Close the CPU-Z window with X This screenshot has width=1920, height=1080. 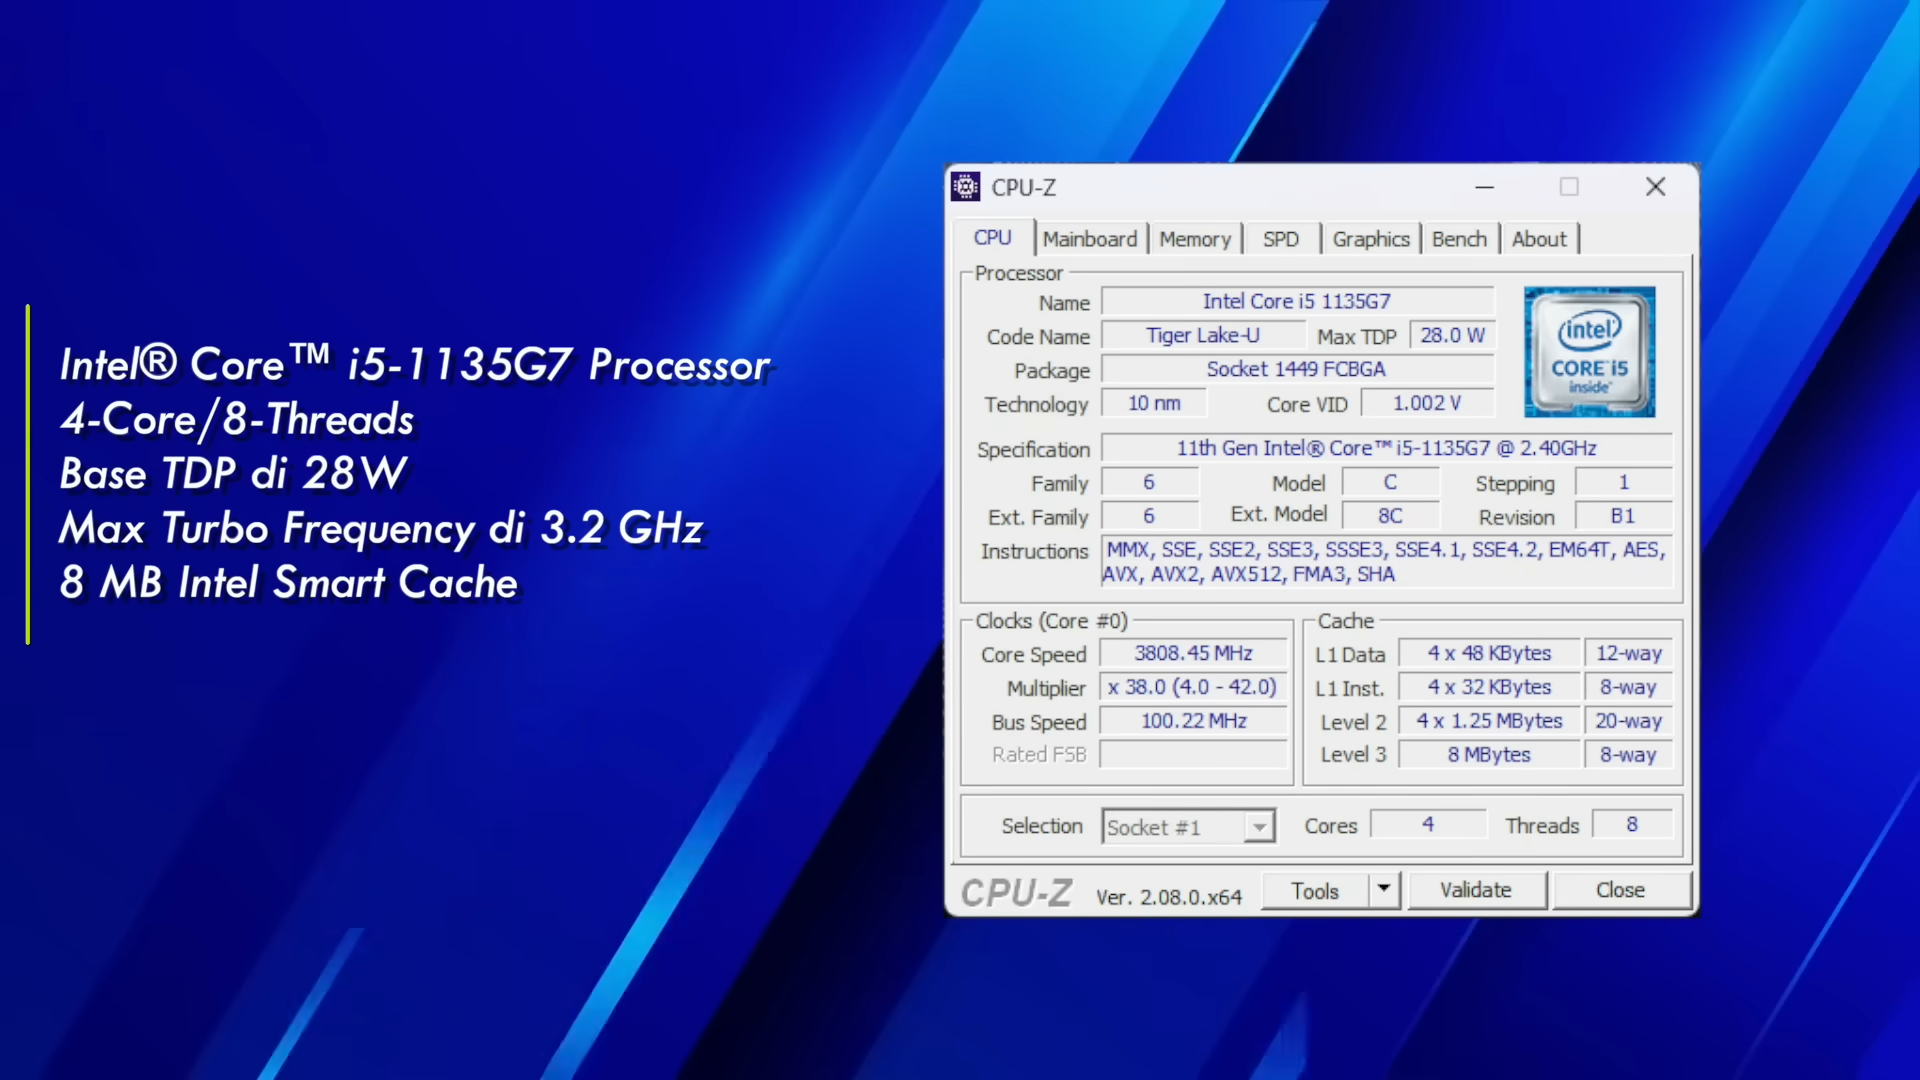(1656, 187)
